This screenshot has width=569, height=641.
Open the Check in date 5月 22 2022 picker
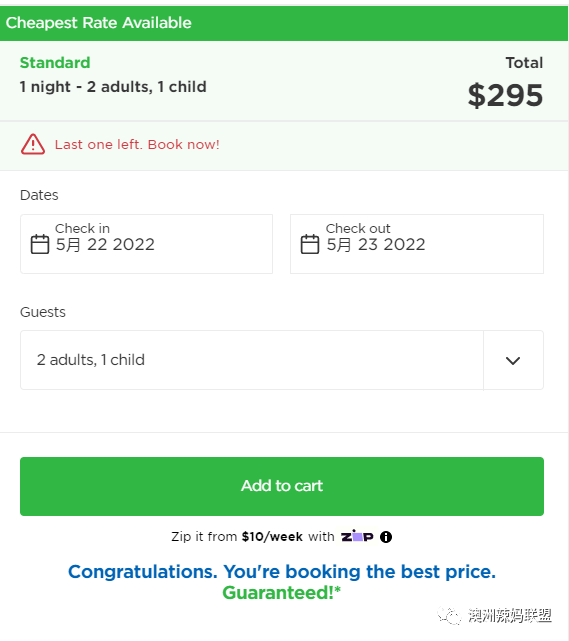[146, 244]
